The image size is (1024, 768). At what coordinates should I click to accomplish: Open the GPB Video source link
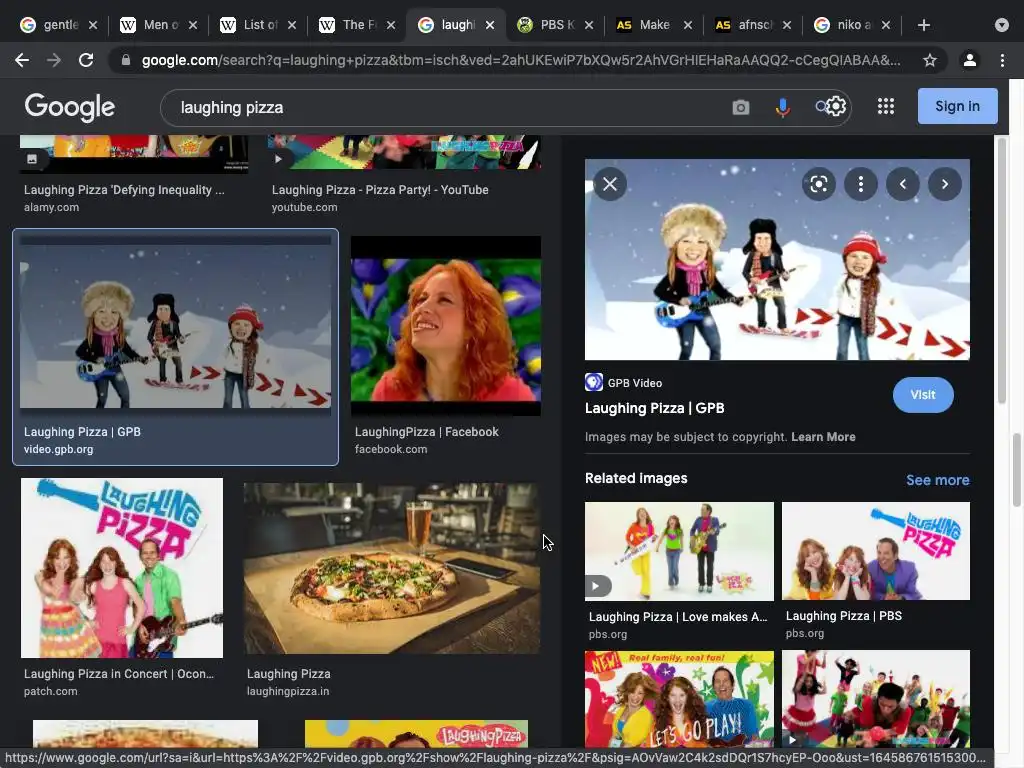point(624,383)
